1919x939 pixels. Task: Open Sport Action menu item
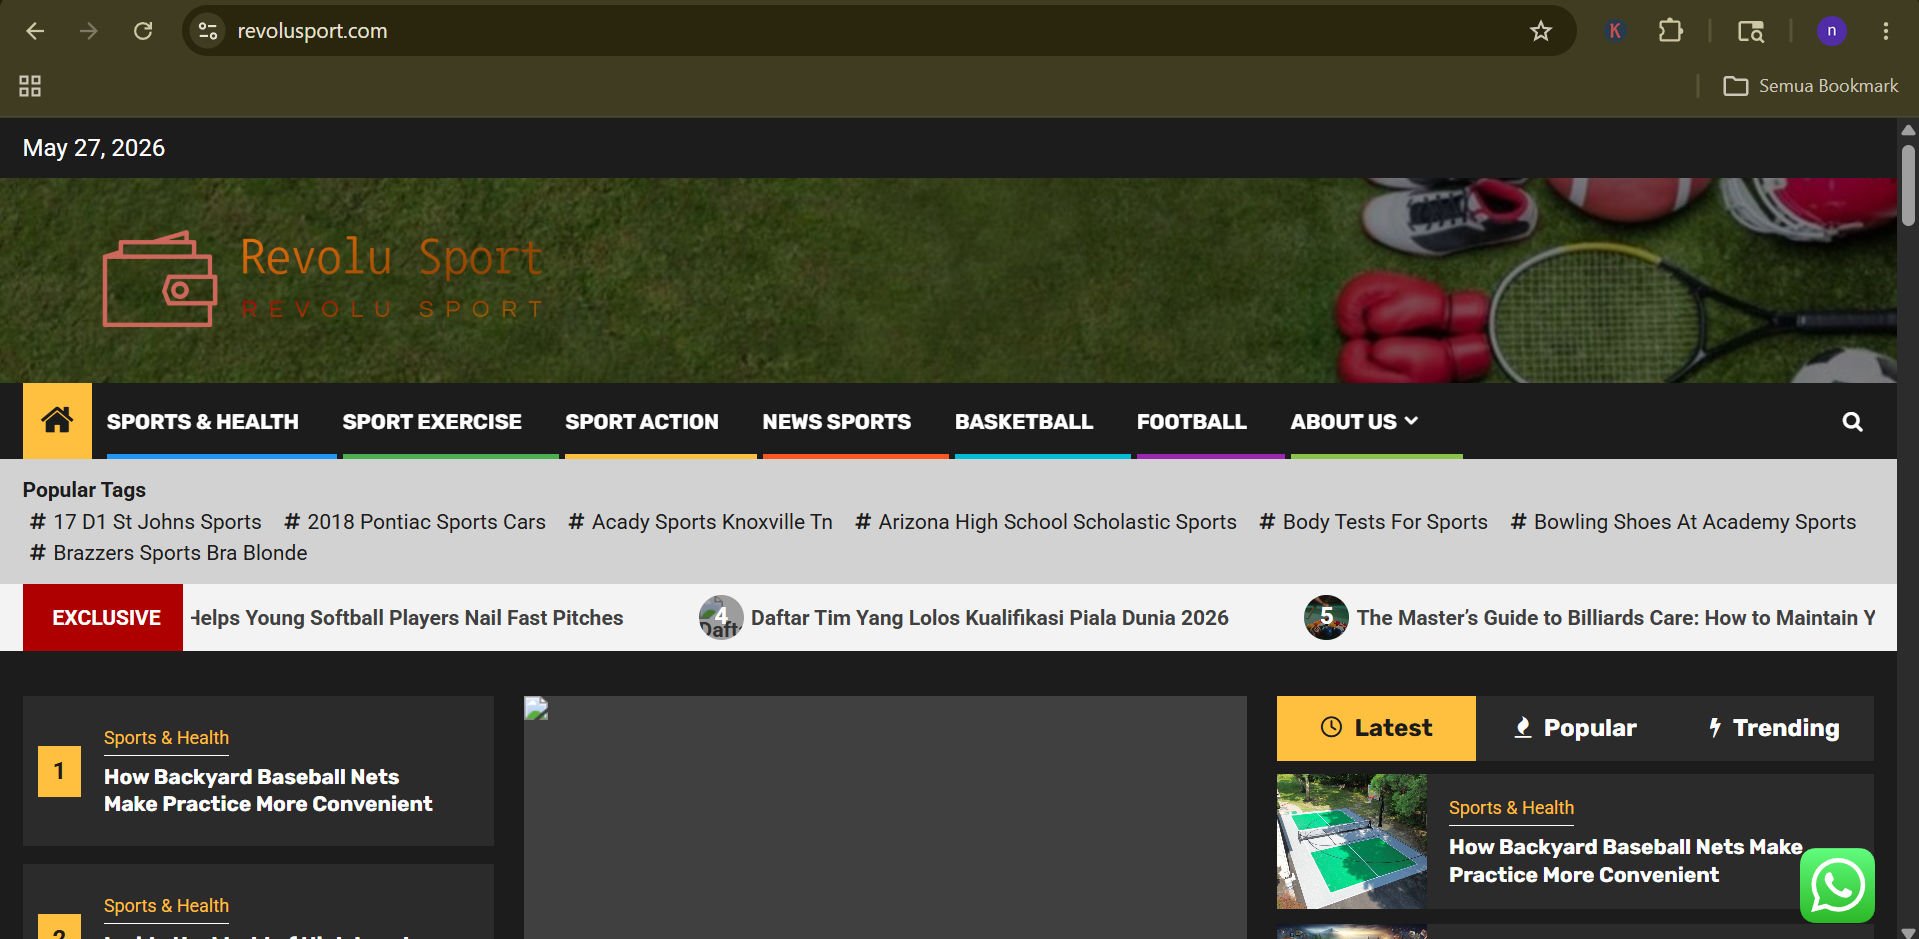point(642,422)
